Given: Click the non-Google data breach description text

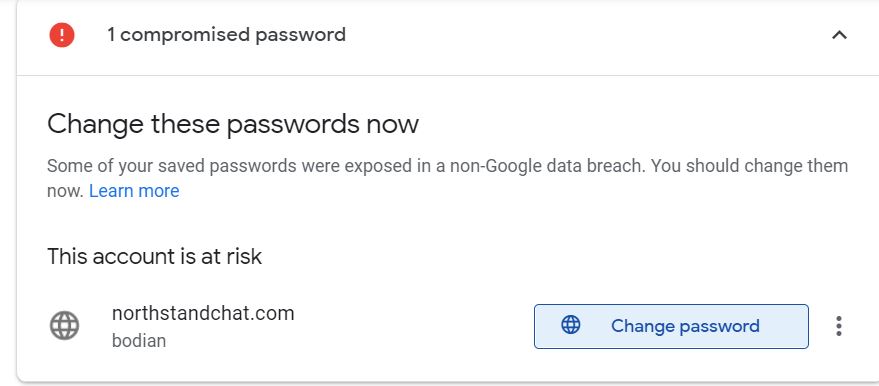Looking at the screenshot, I should (447, 179).
